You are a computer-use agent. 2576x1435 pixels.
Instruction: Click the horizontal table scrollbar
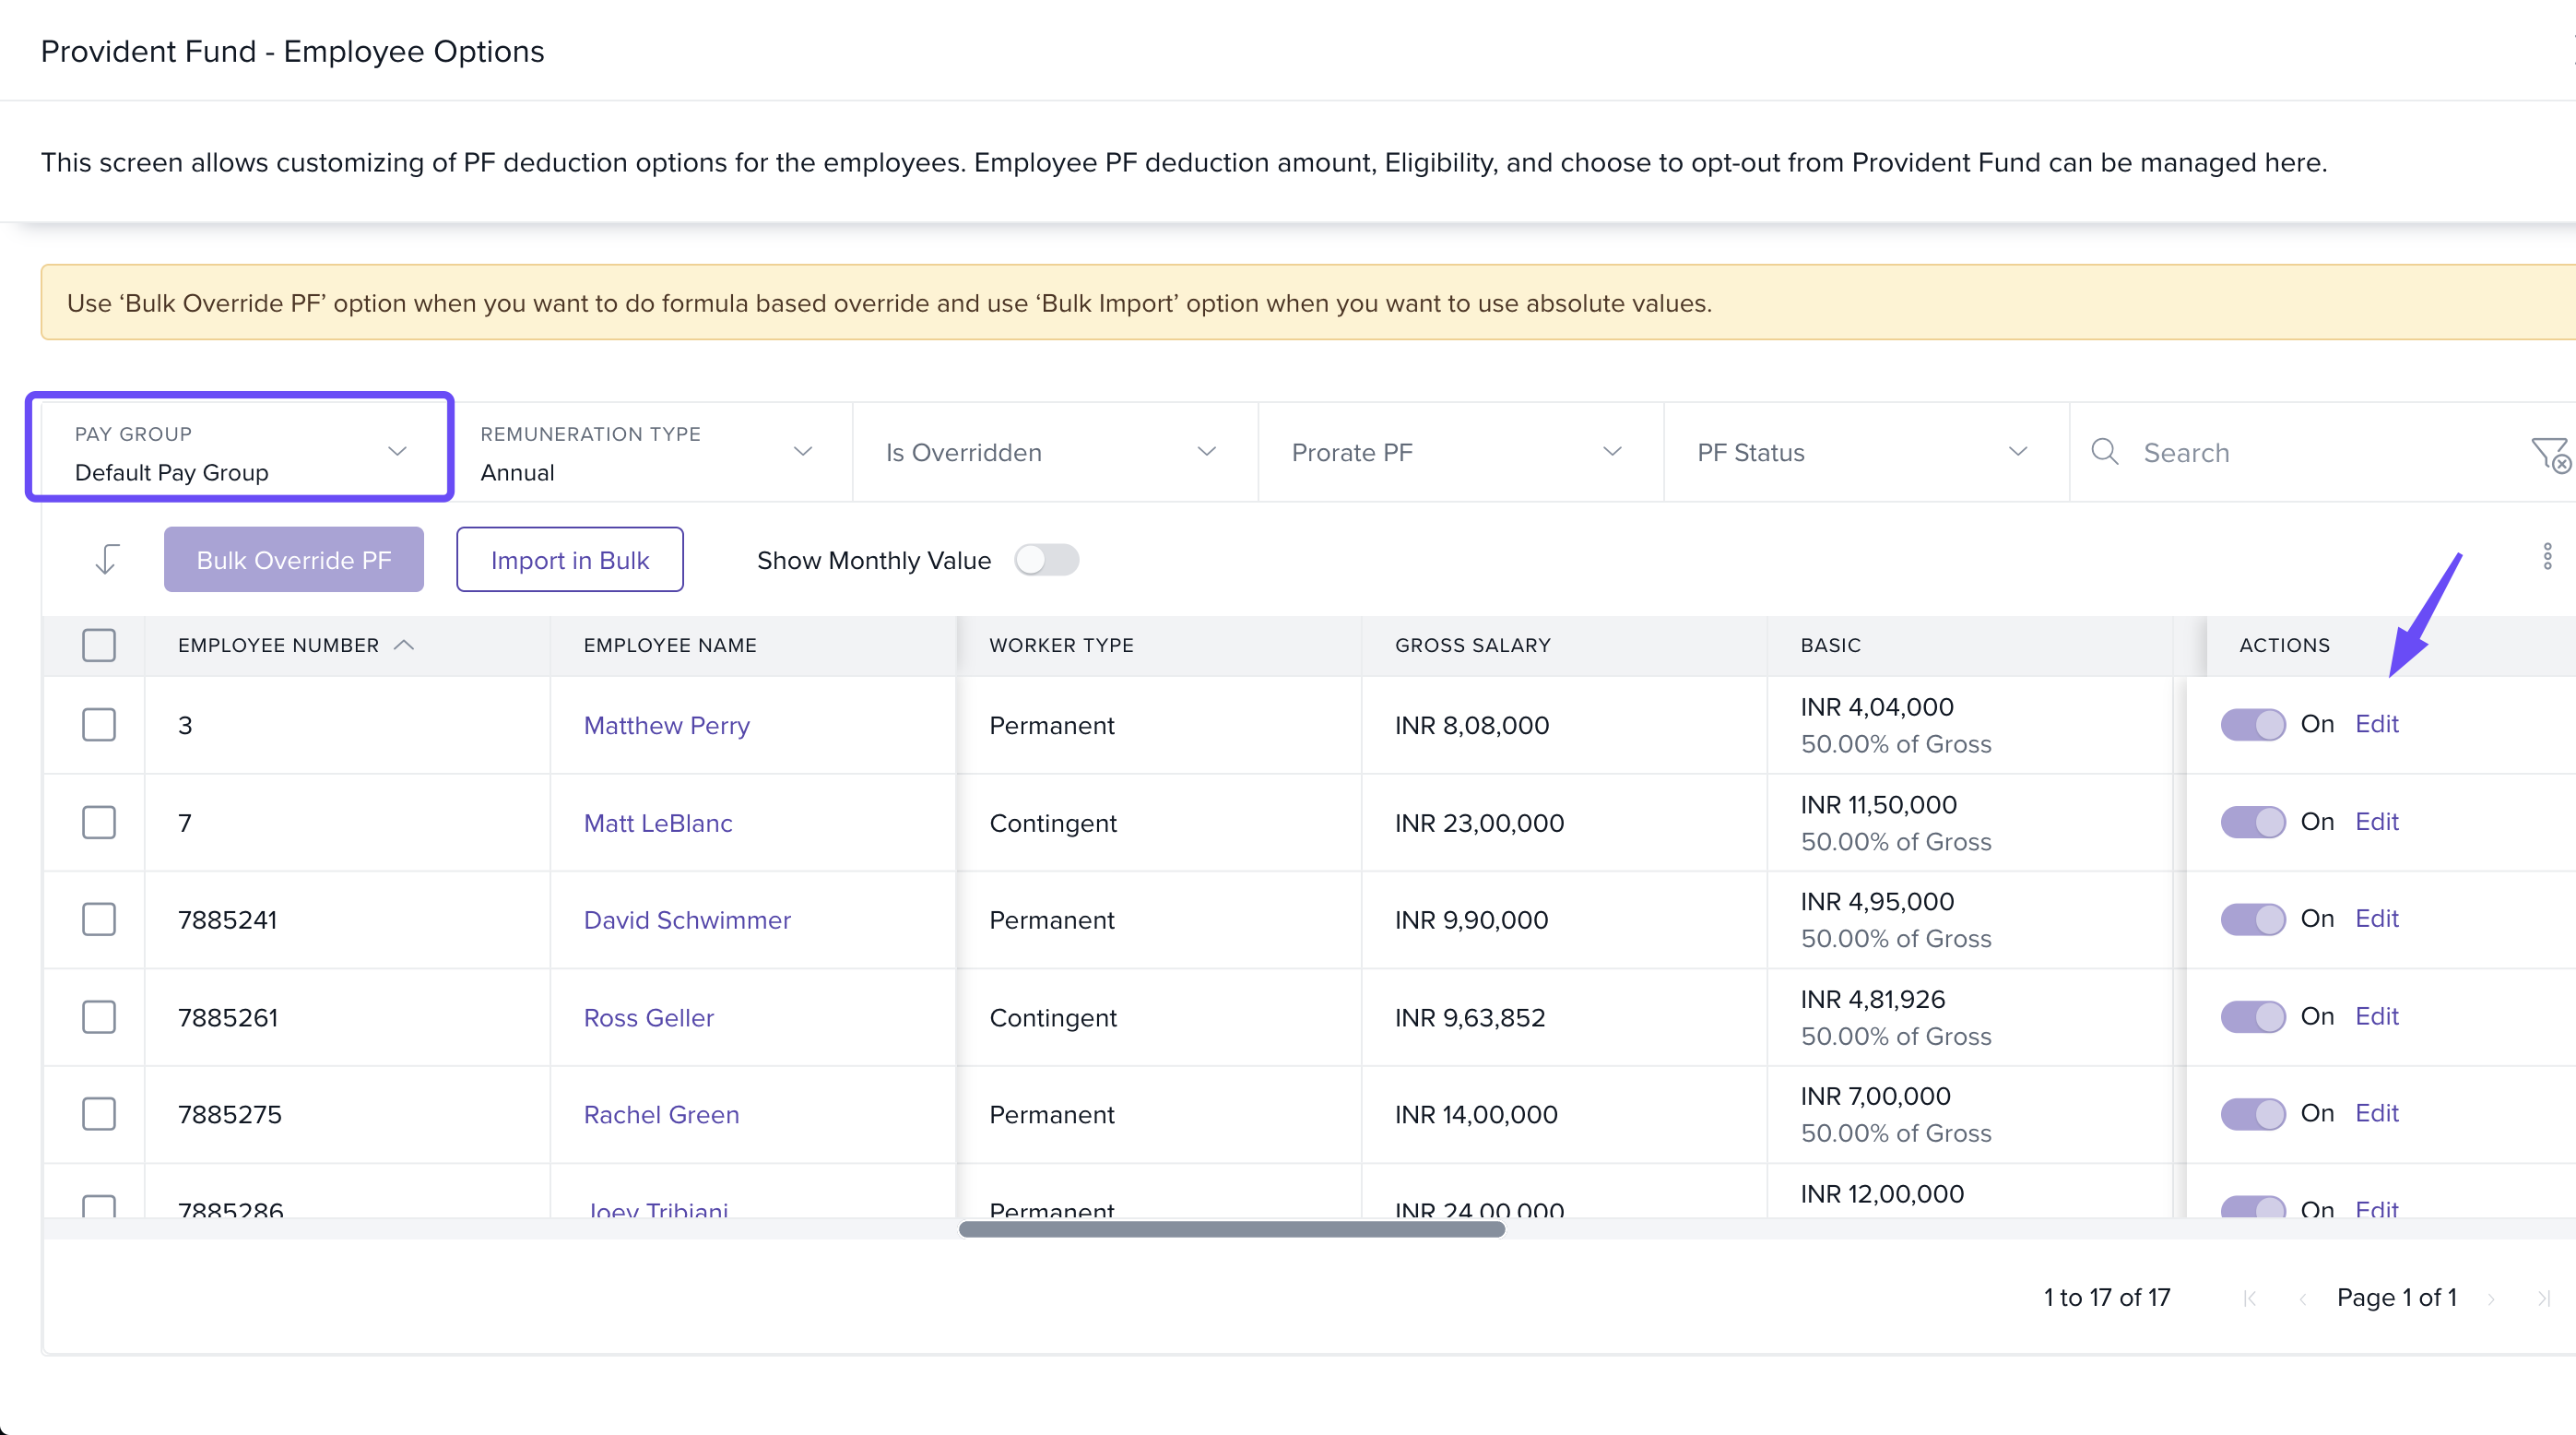[1231, 1229]
